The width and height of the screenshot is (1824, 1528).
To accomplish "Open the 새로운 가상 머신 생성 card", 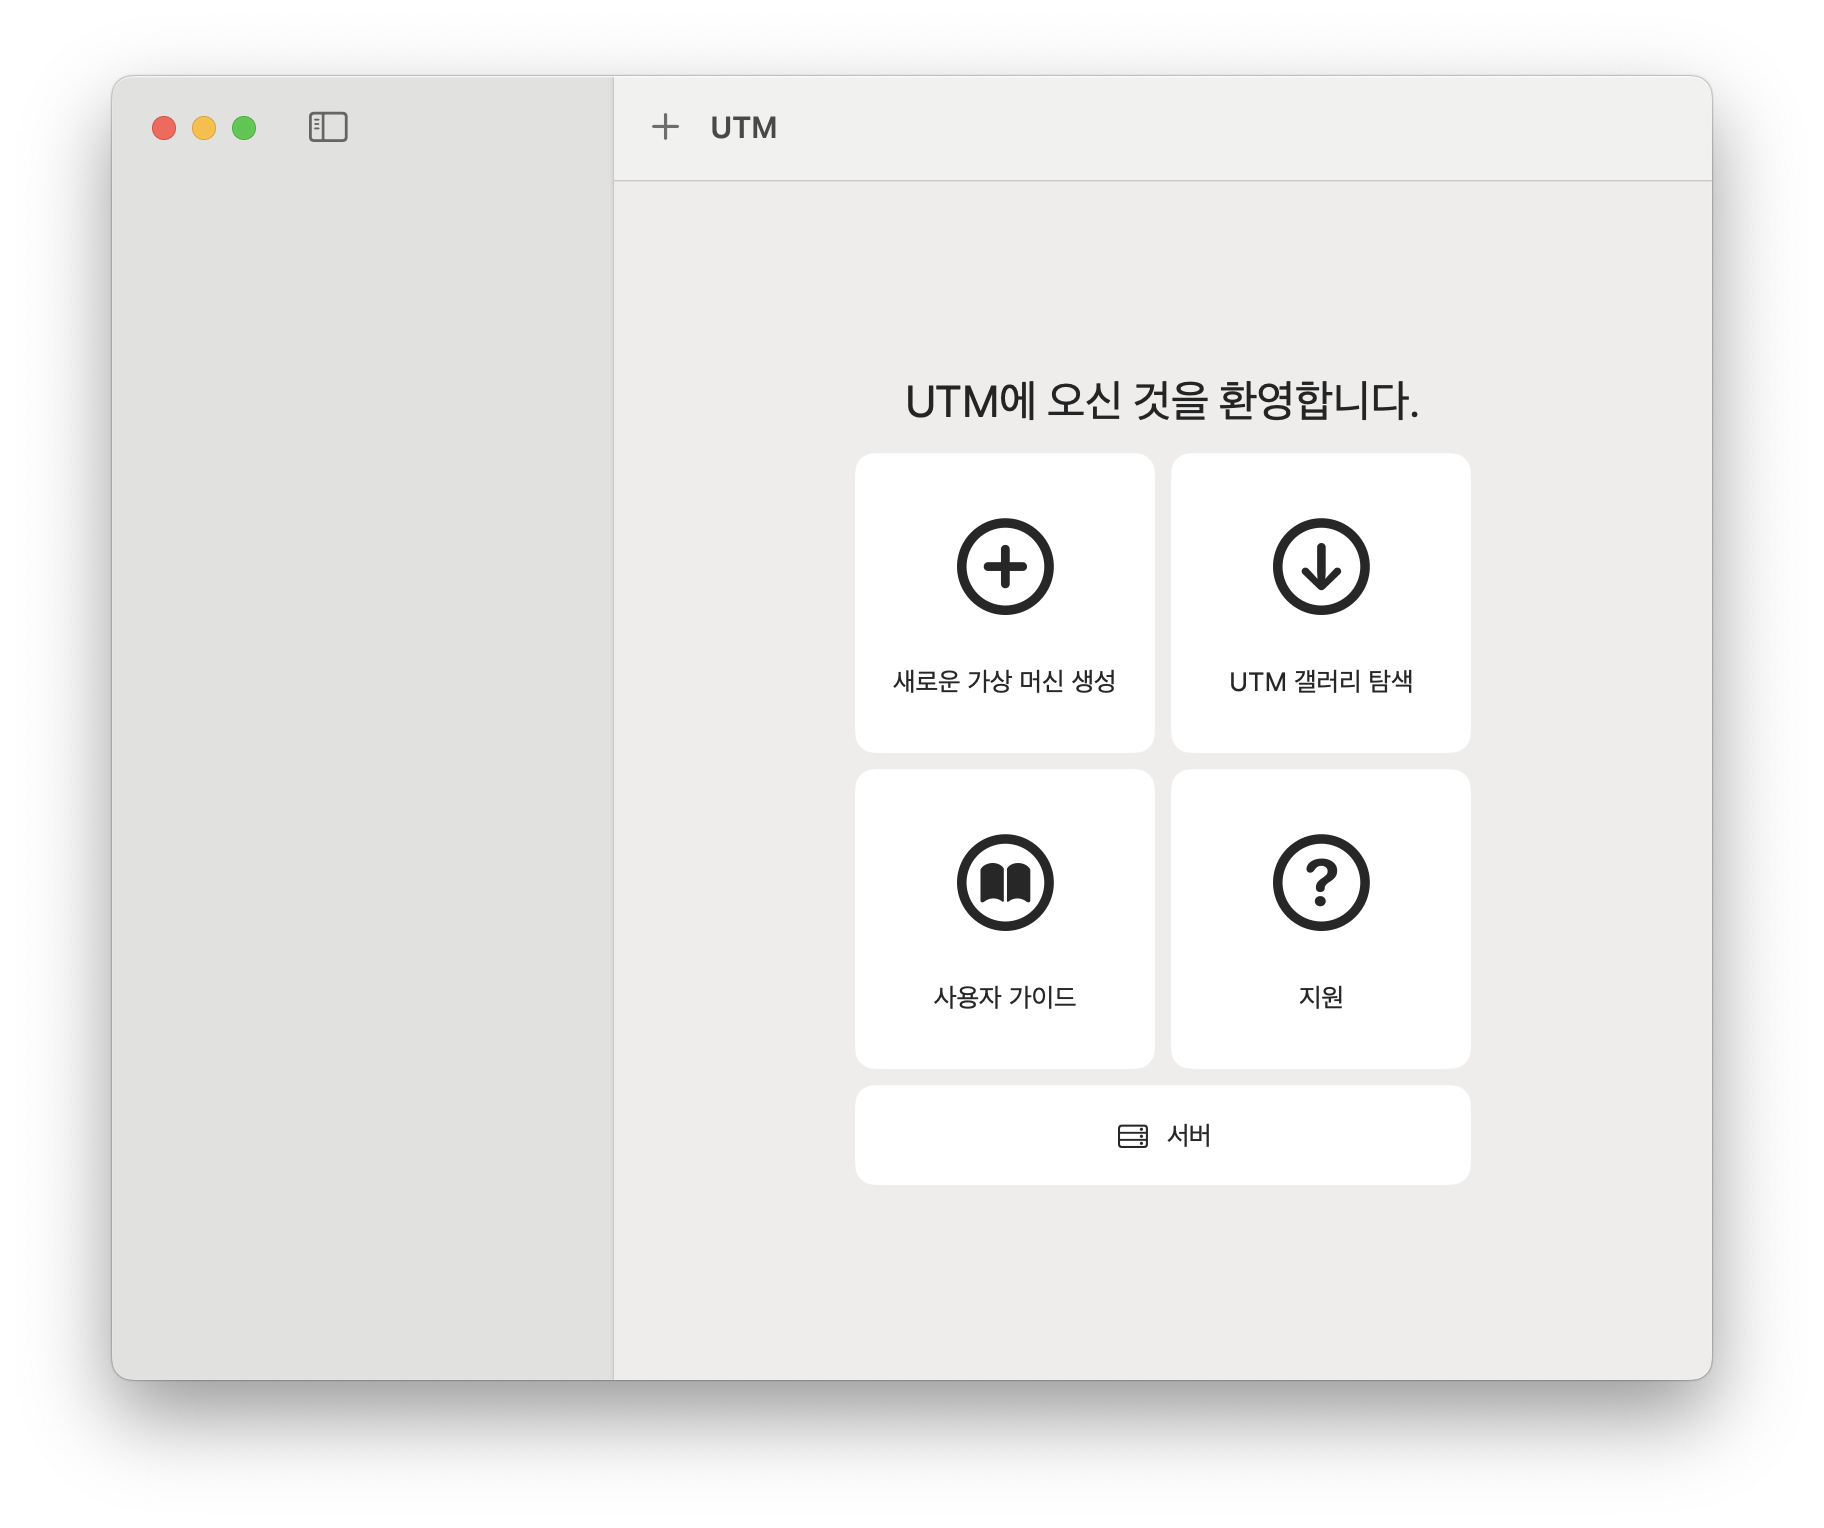I will tap(1004, 603).
